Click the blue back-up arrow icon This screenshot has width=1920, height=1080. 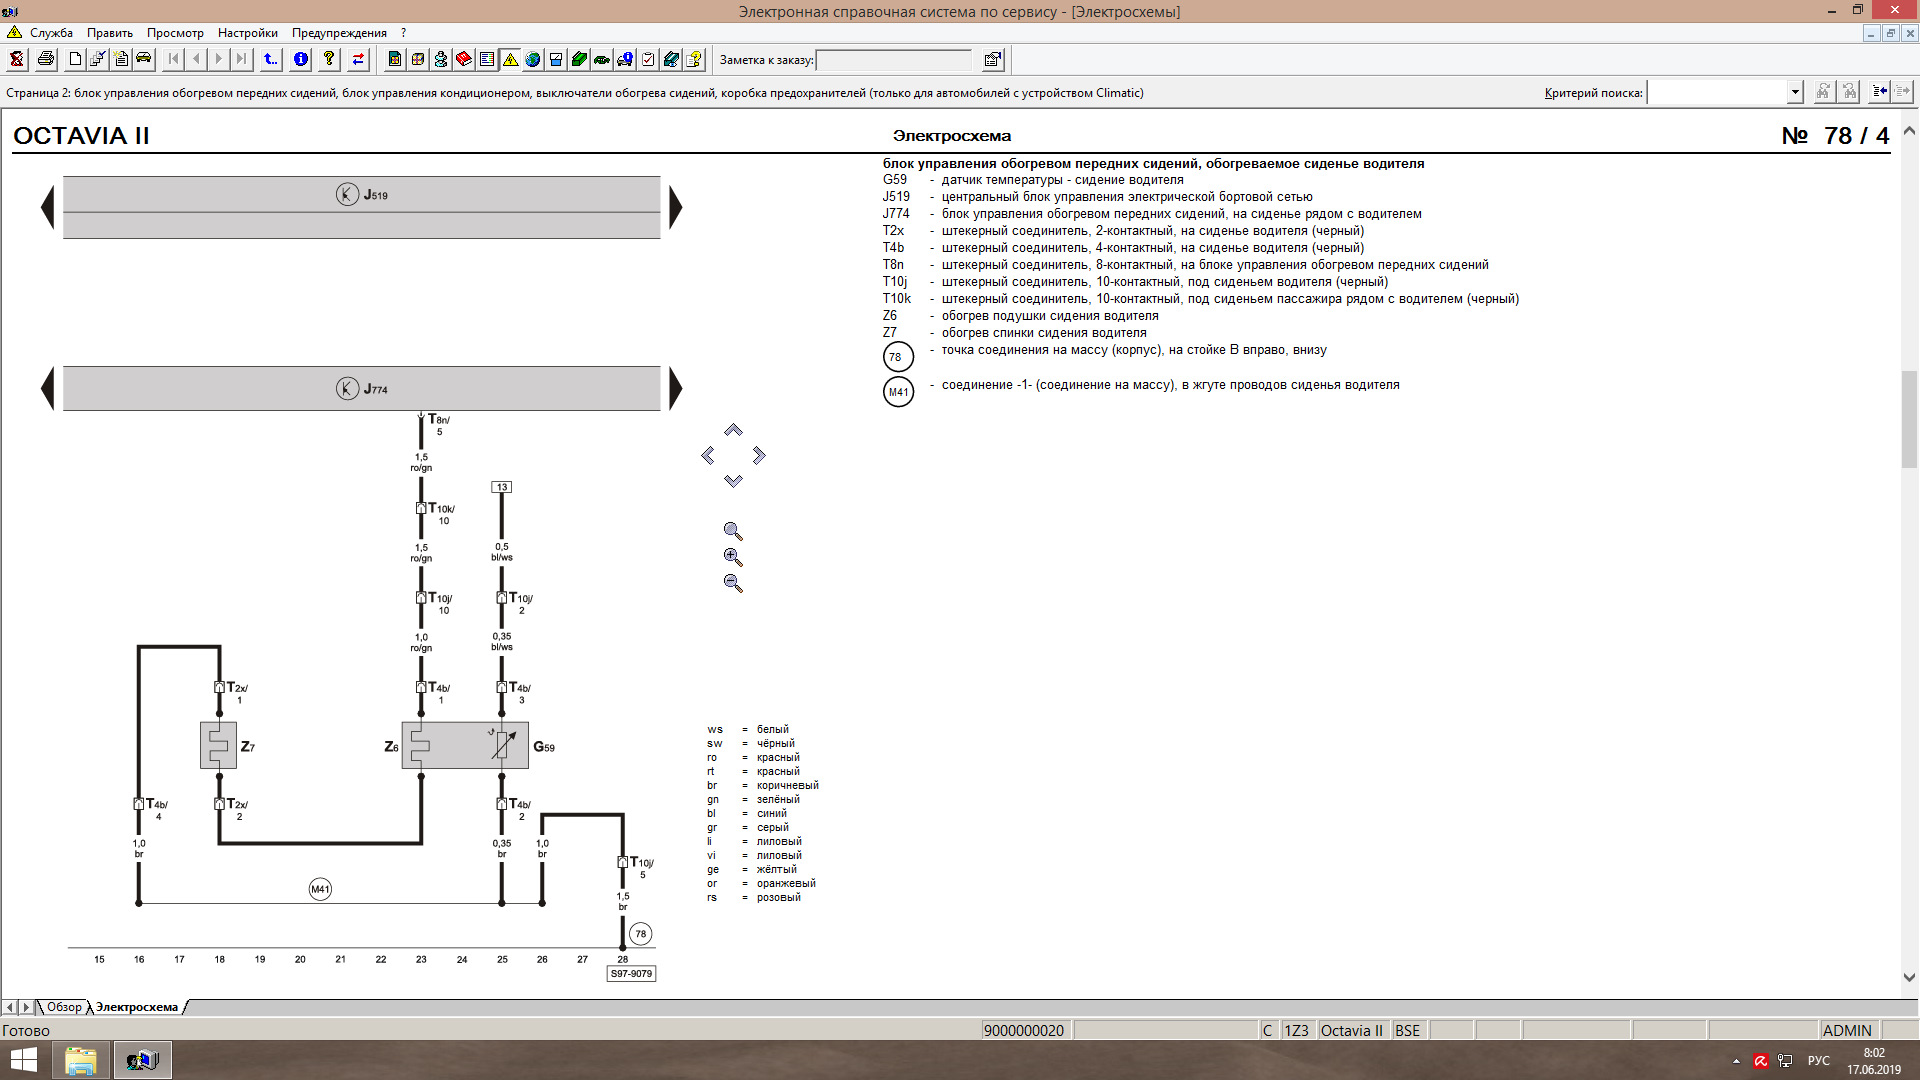pyautogui.click(x=271, y=60)
